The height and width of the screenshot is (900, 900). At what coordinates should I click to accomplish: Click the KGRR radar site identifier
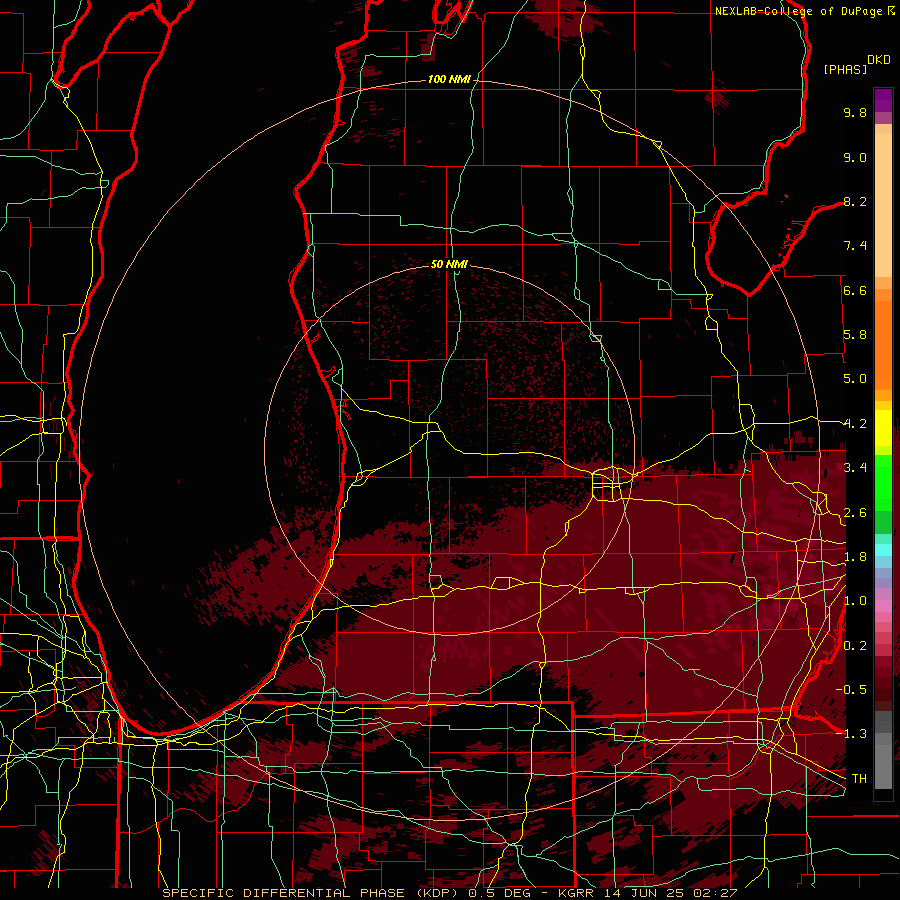click(578, 893)
